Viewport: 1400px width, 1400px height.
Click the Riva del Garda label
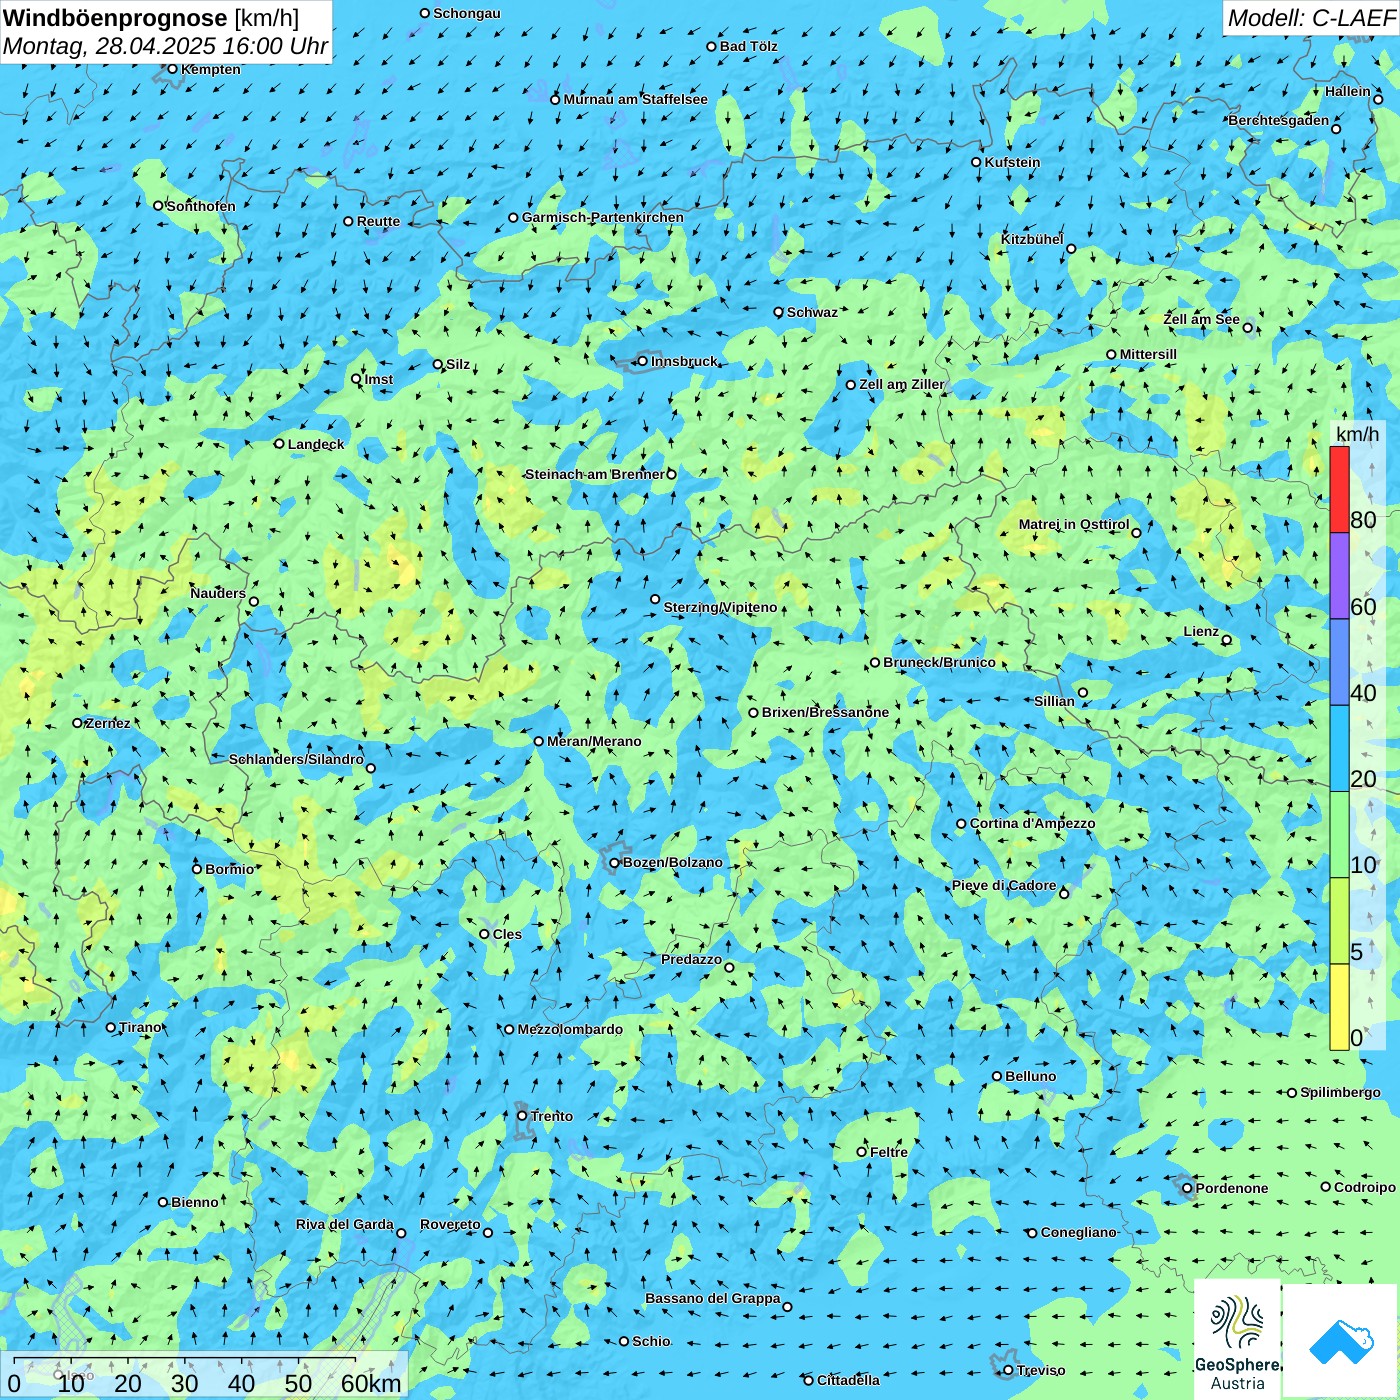tap(345, 1224)
